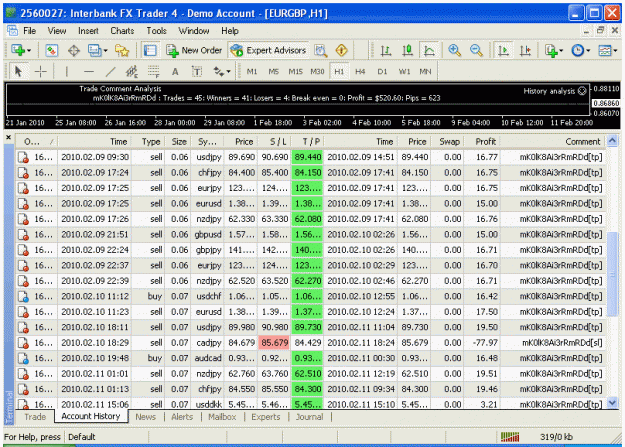The height and width of the screenshot is (447, 625).
Task: Expand the Profiles dropdown arrow
Action: tap(105, 51)
